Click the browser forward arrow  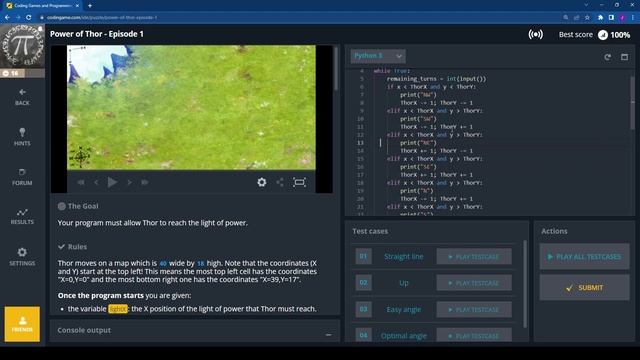(x=18, y=18)
